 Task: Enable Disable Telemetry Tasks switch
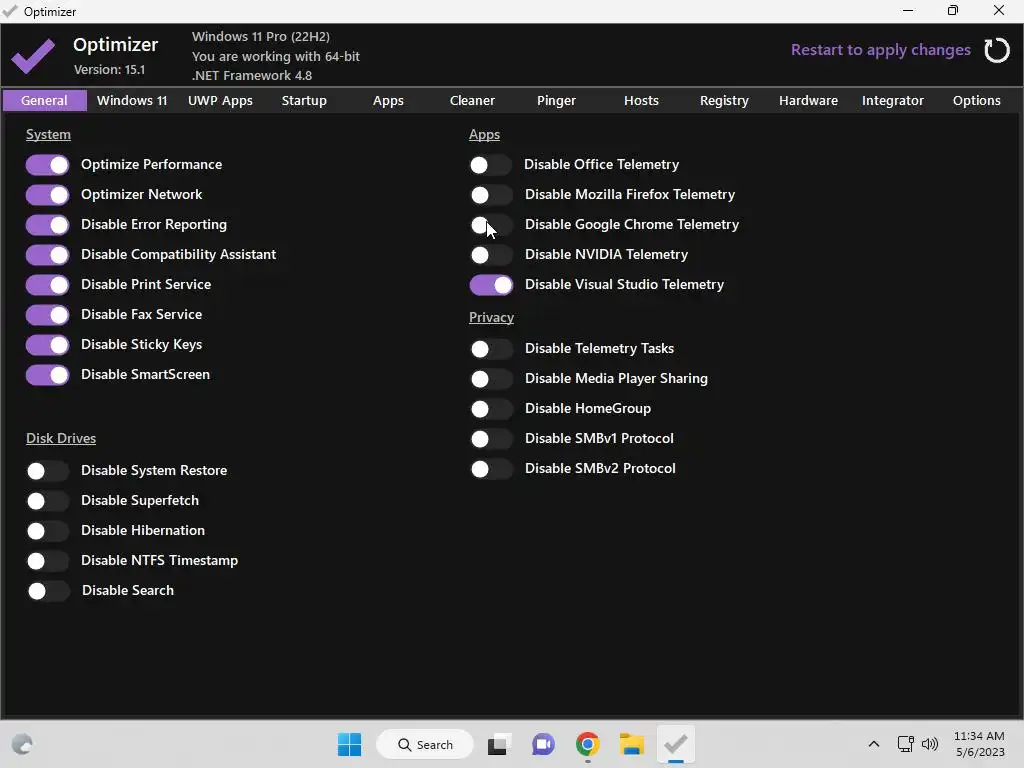pos(491,349)
